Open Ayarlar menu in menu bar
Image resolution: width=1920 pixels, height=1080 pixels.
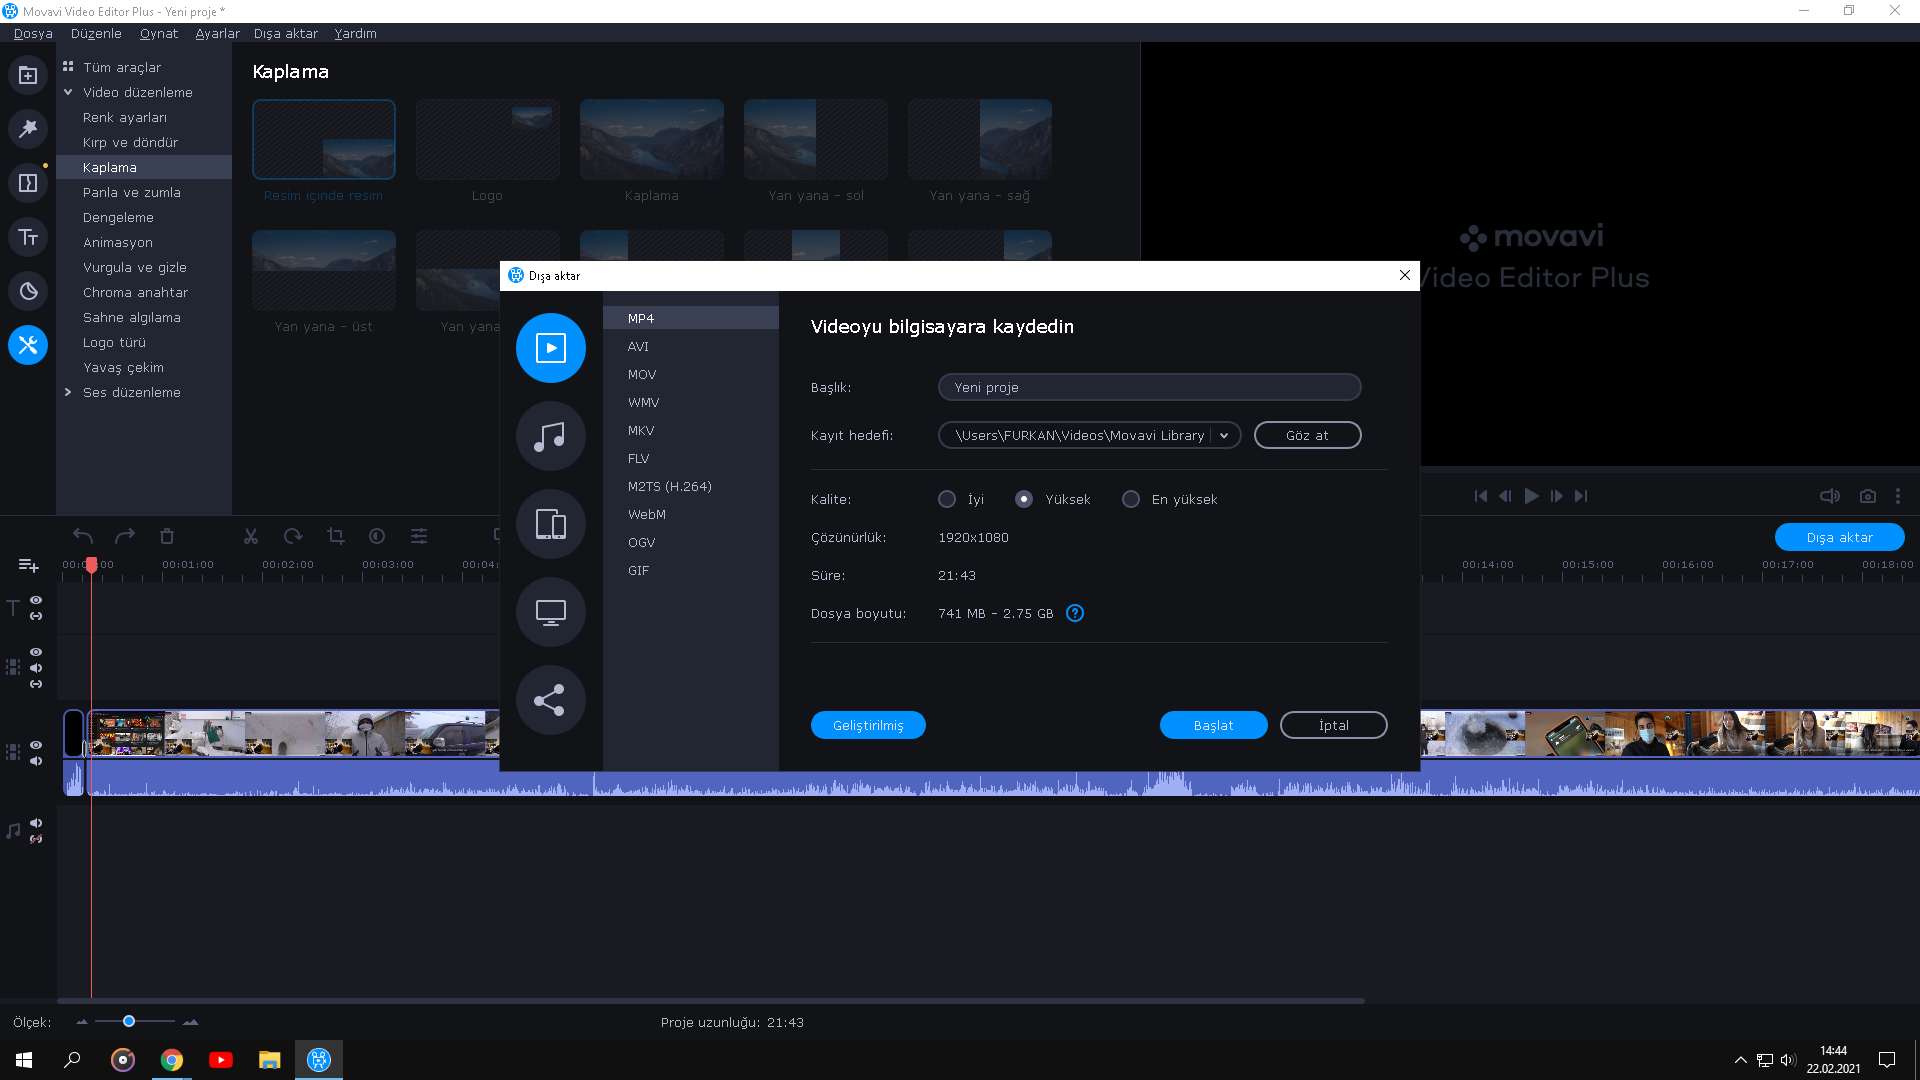pos(217,33)
